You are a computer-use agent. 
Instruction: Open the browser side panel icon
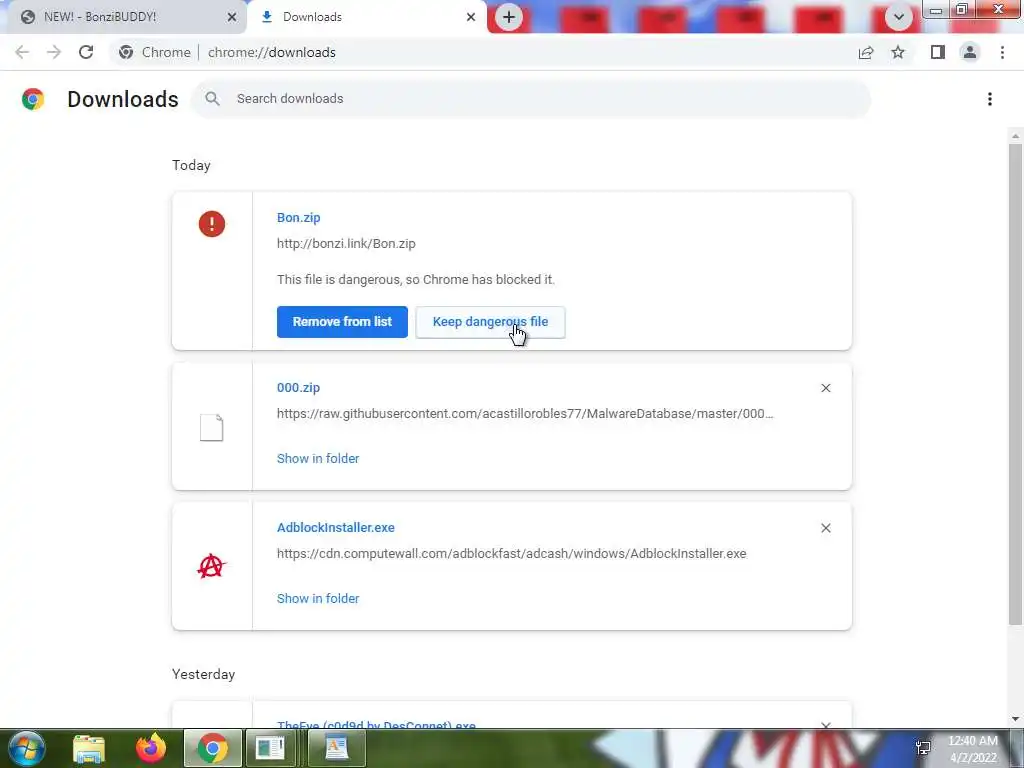click(938, 52)
